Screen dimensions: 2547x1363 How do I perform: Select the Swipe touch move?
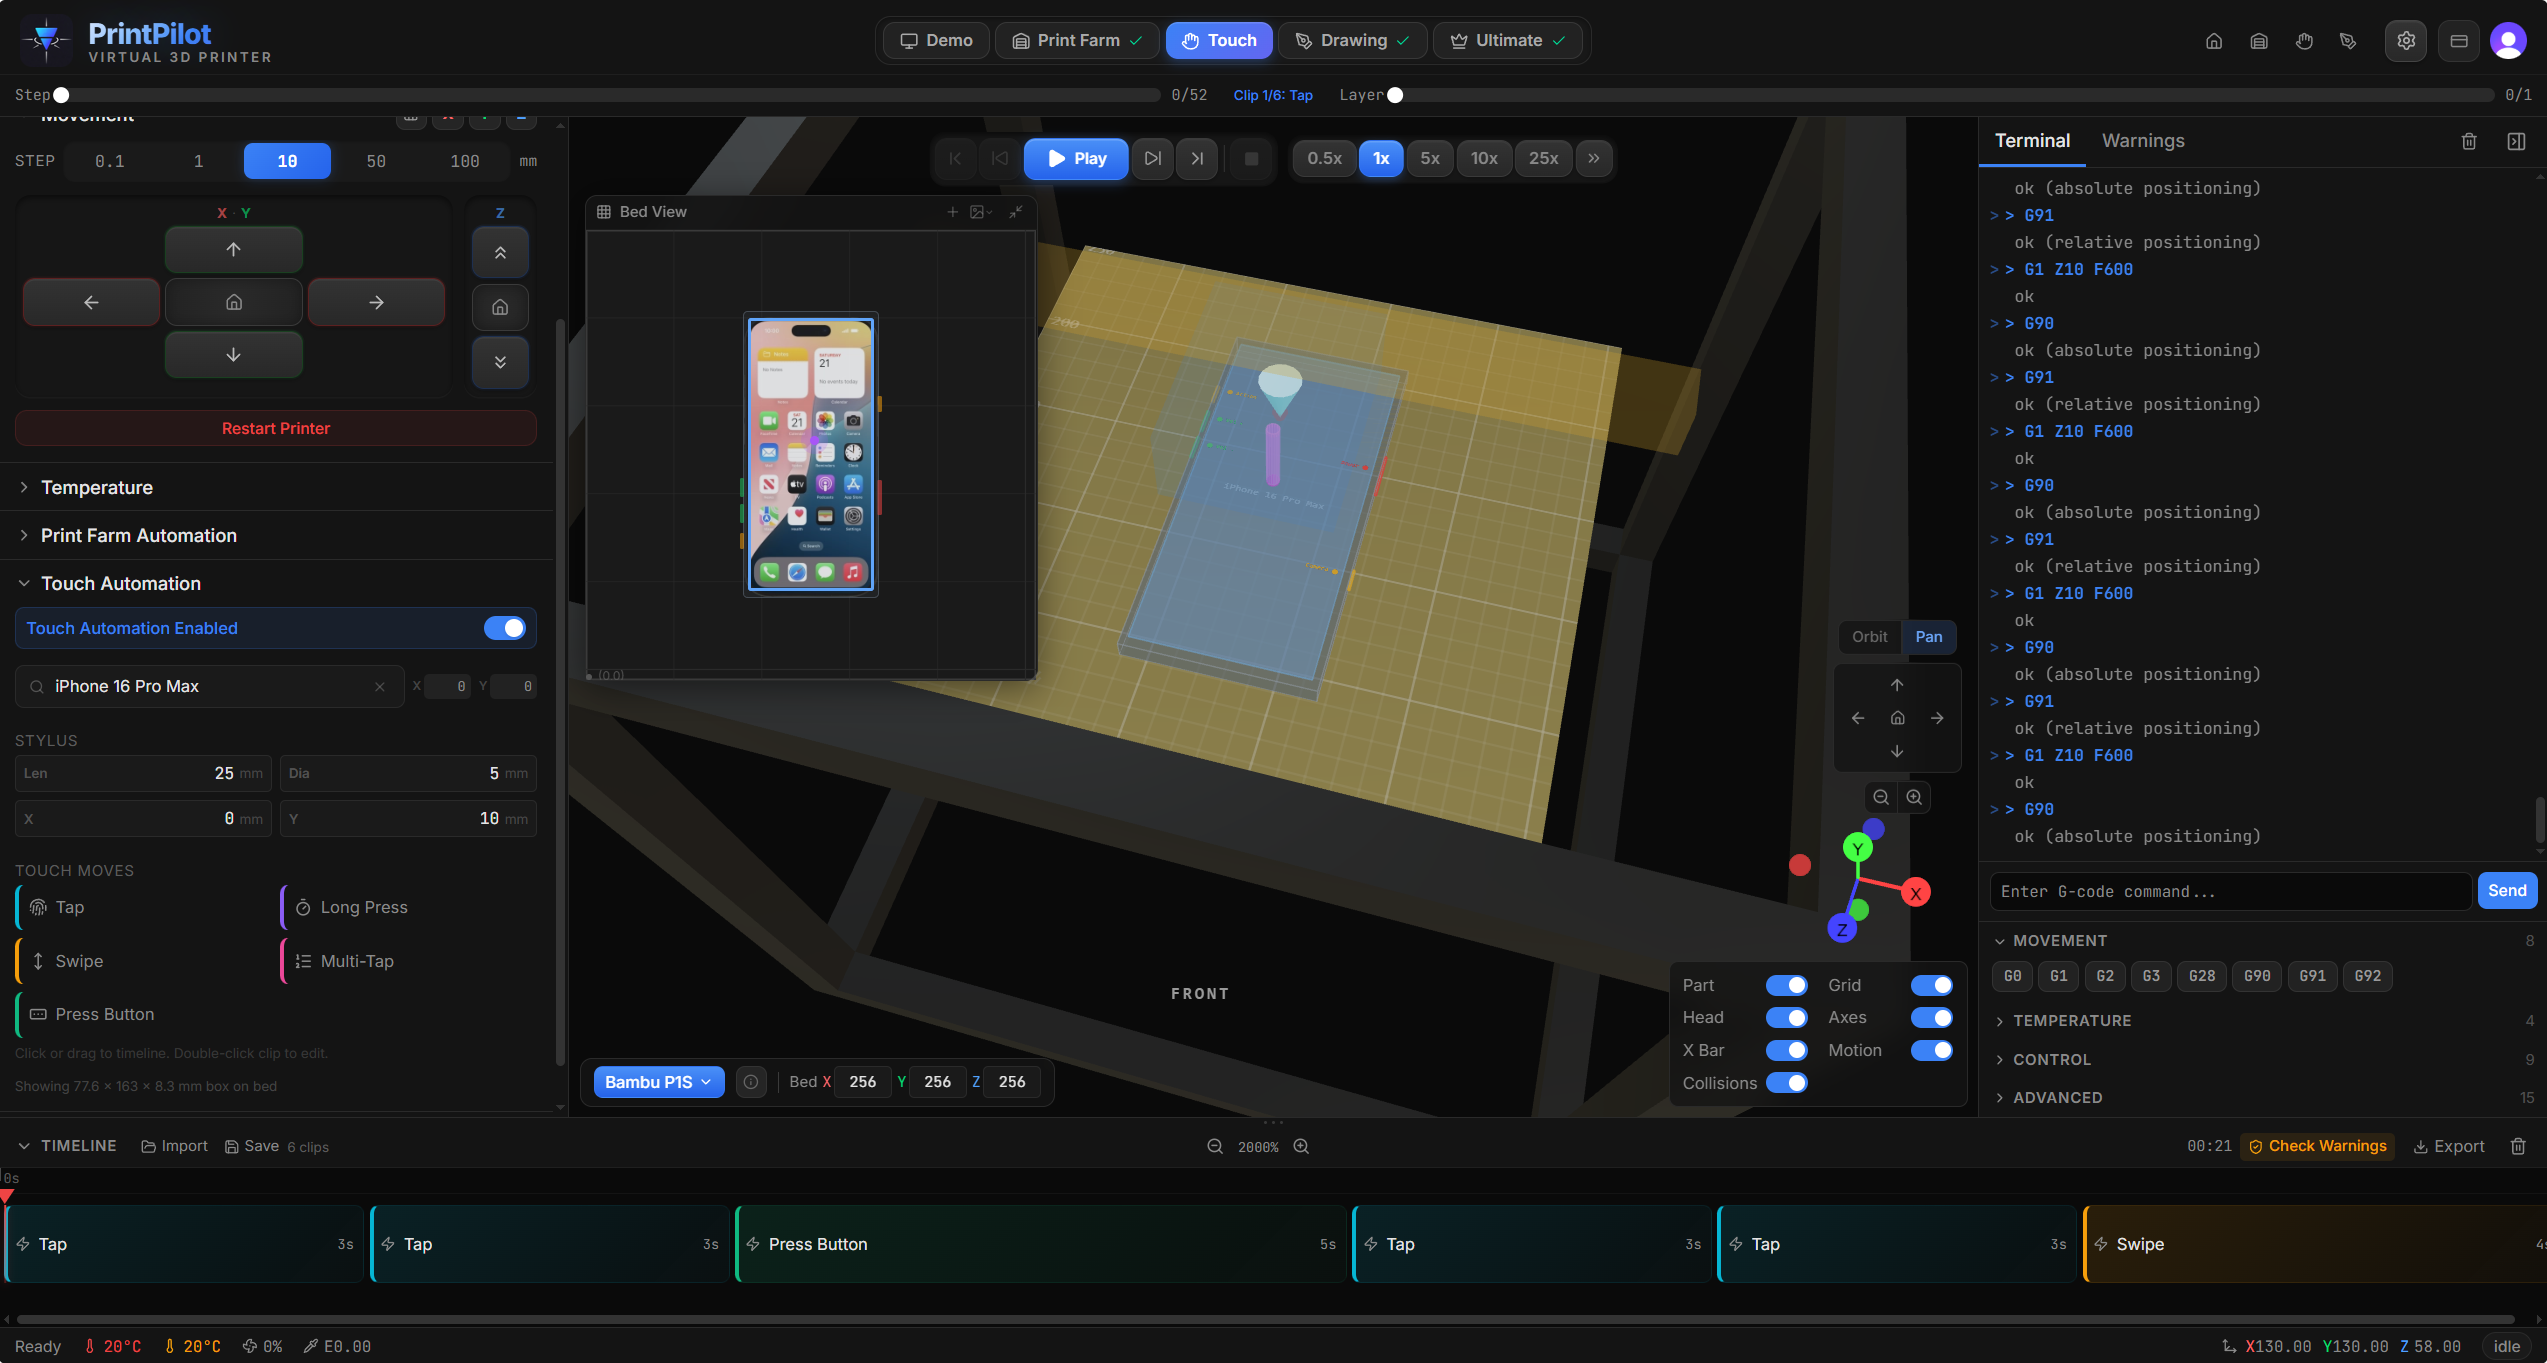tap(80, 961)
